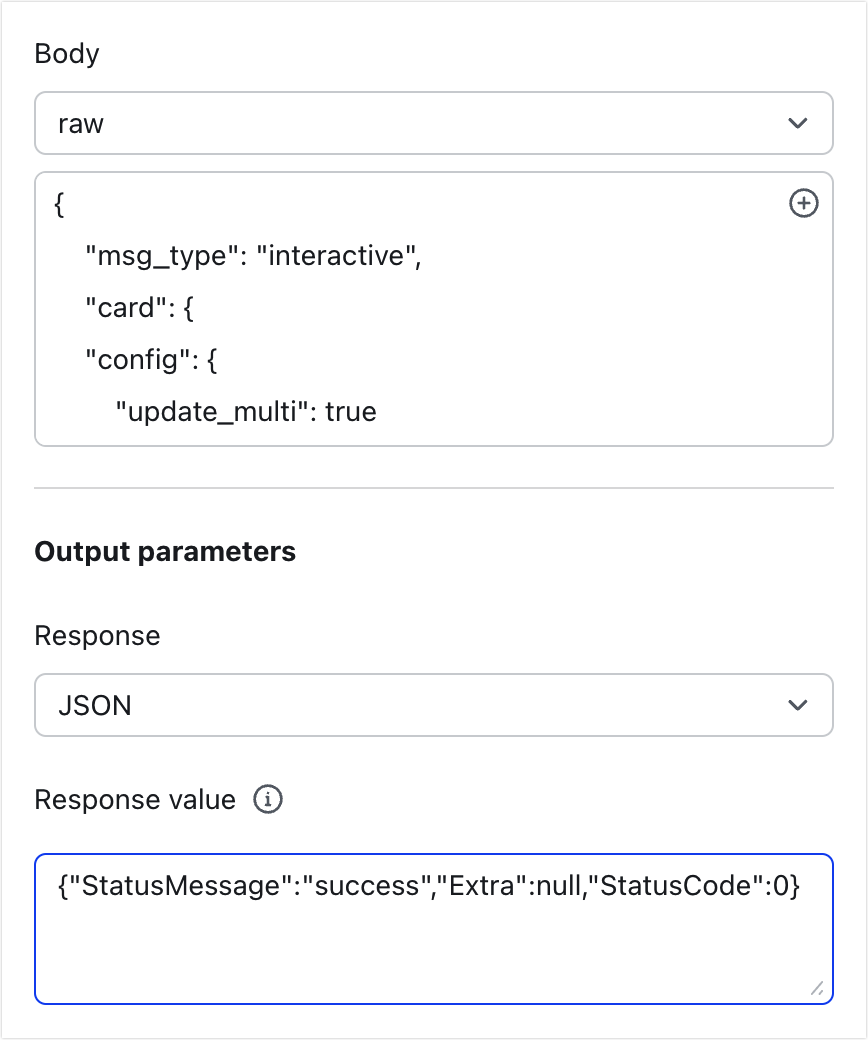Grab the resize handle of Response value box

(817, 988)
